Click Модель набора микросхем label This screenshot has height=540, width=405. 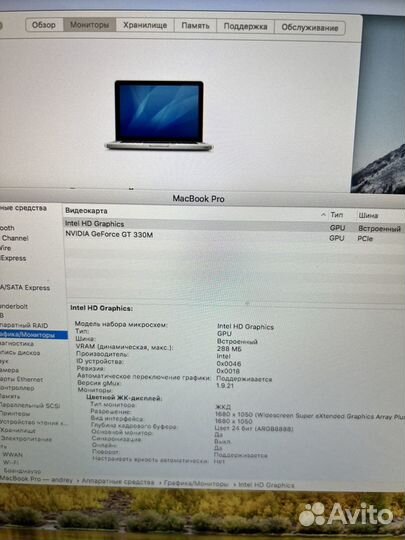click(x=121, y=324)
